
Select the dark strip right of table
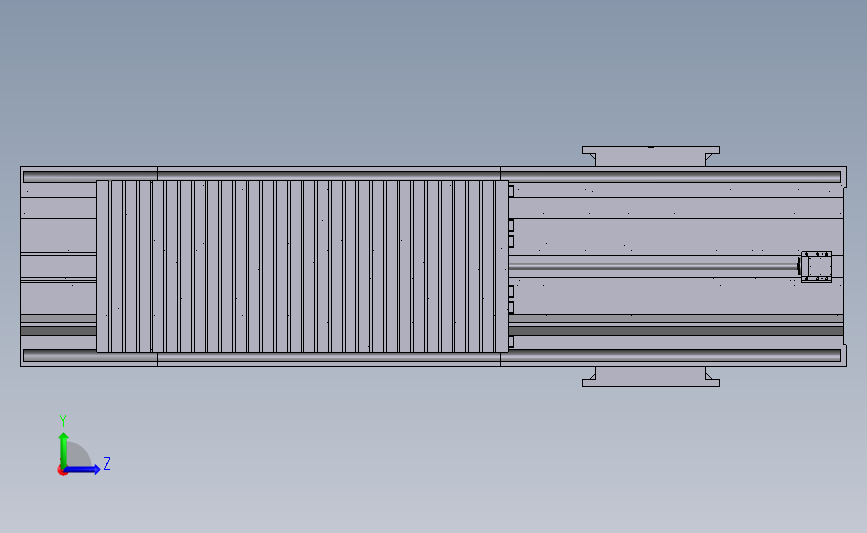(676, 331)
